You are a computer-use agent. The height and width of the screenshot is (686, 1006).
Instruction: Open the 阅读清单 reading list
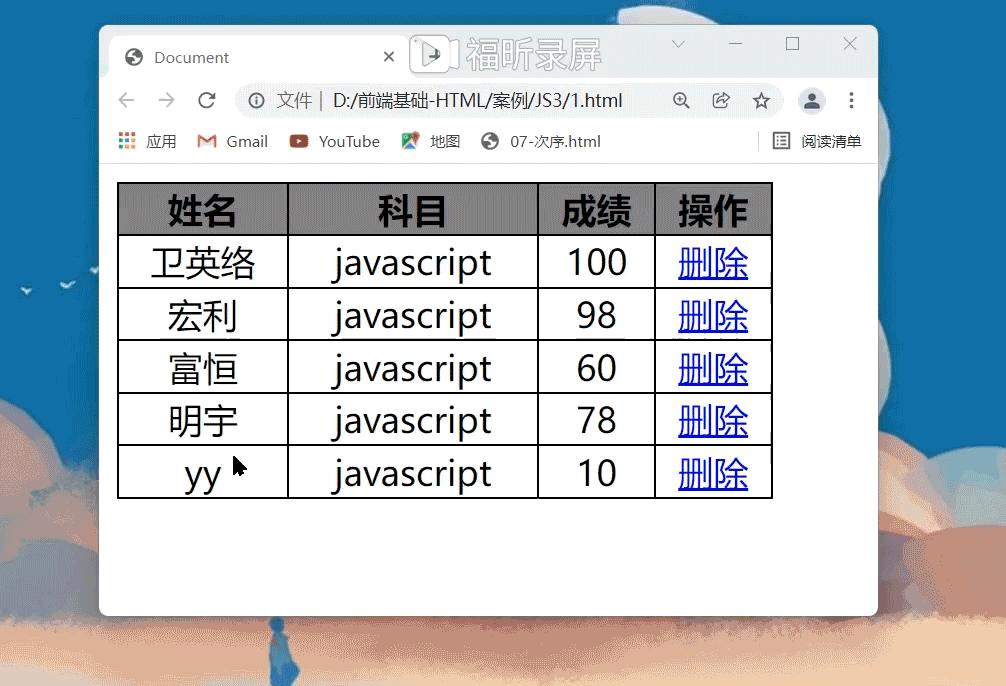pos(817,141)
